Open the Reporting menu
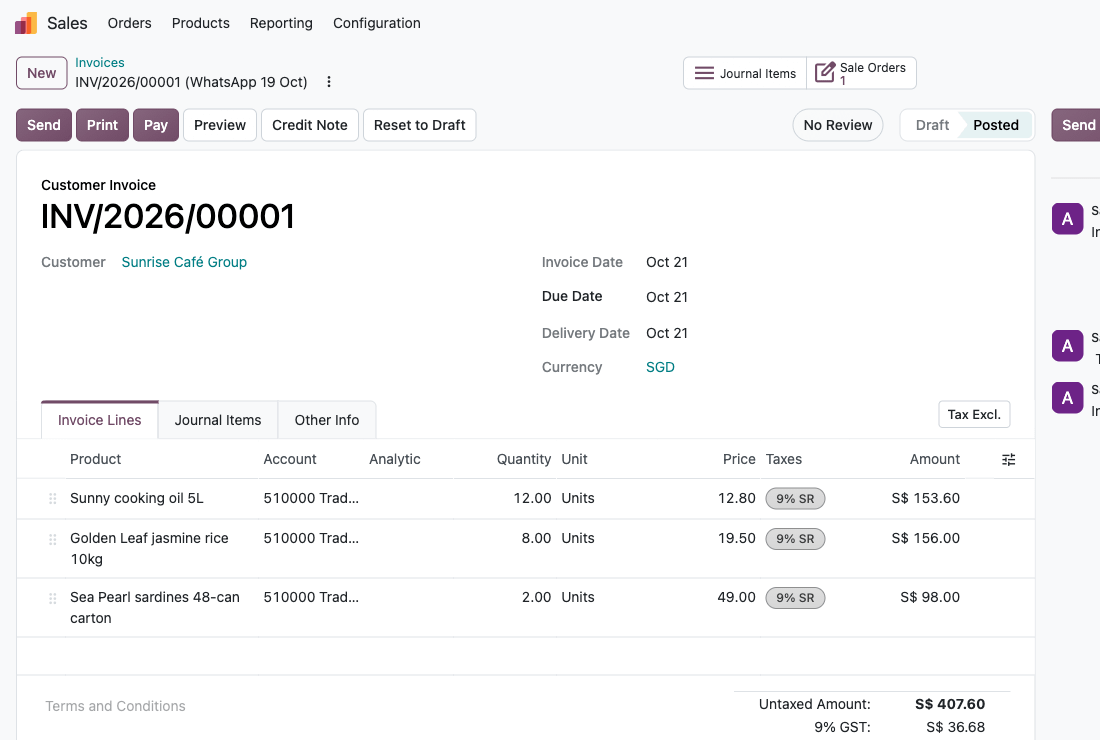This screenshot has height=740, width=1100. click(x=281, y=23)
